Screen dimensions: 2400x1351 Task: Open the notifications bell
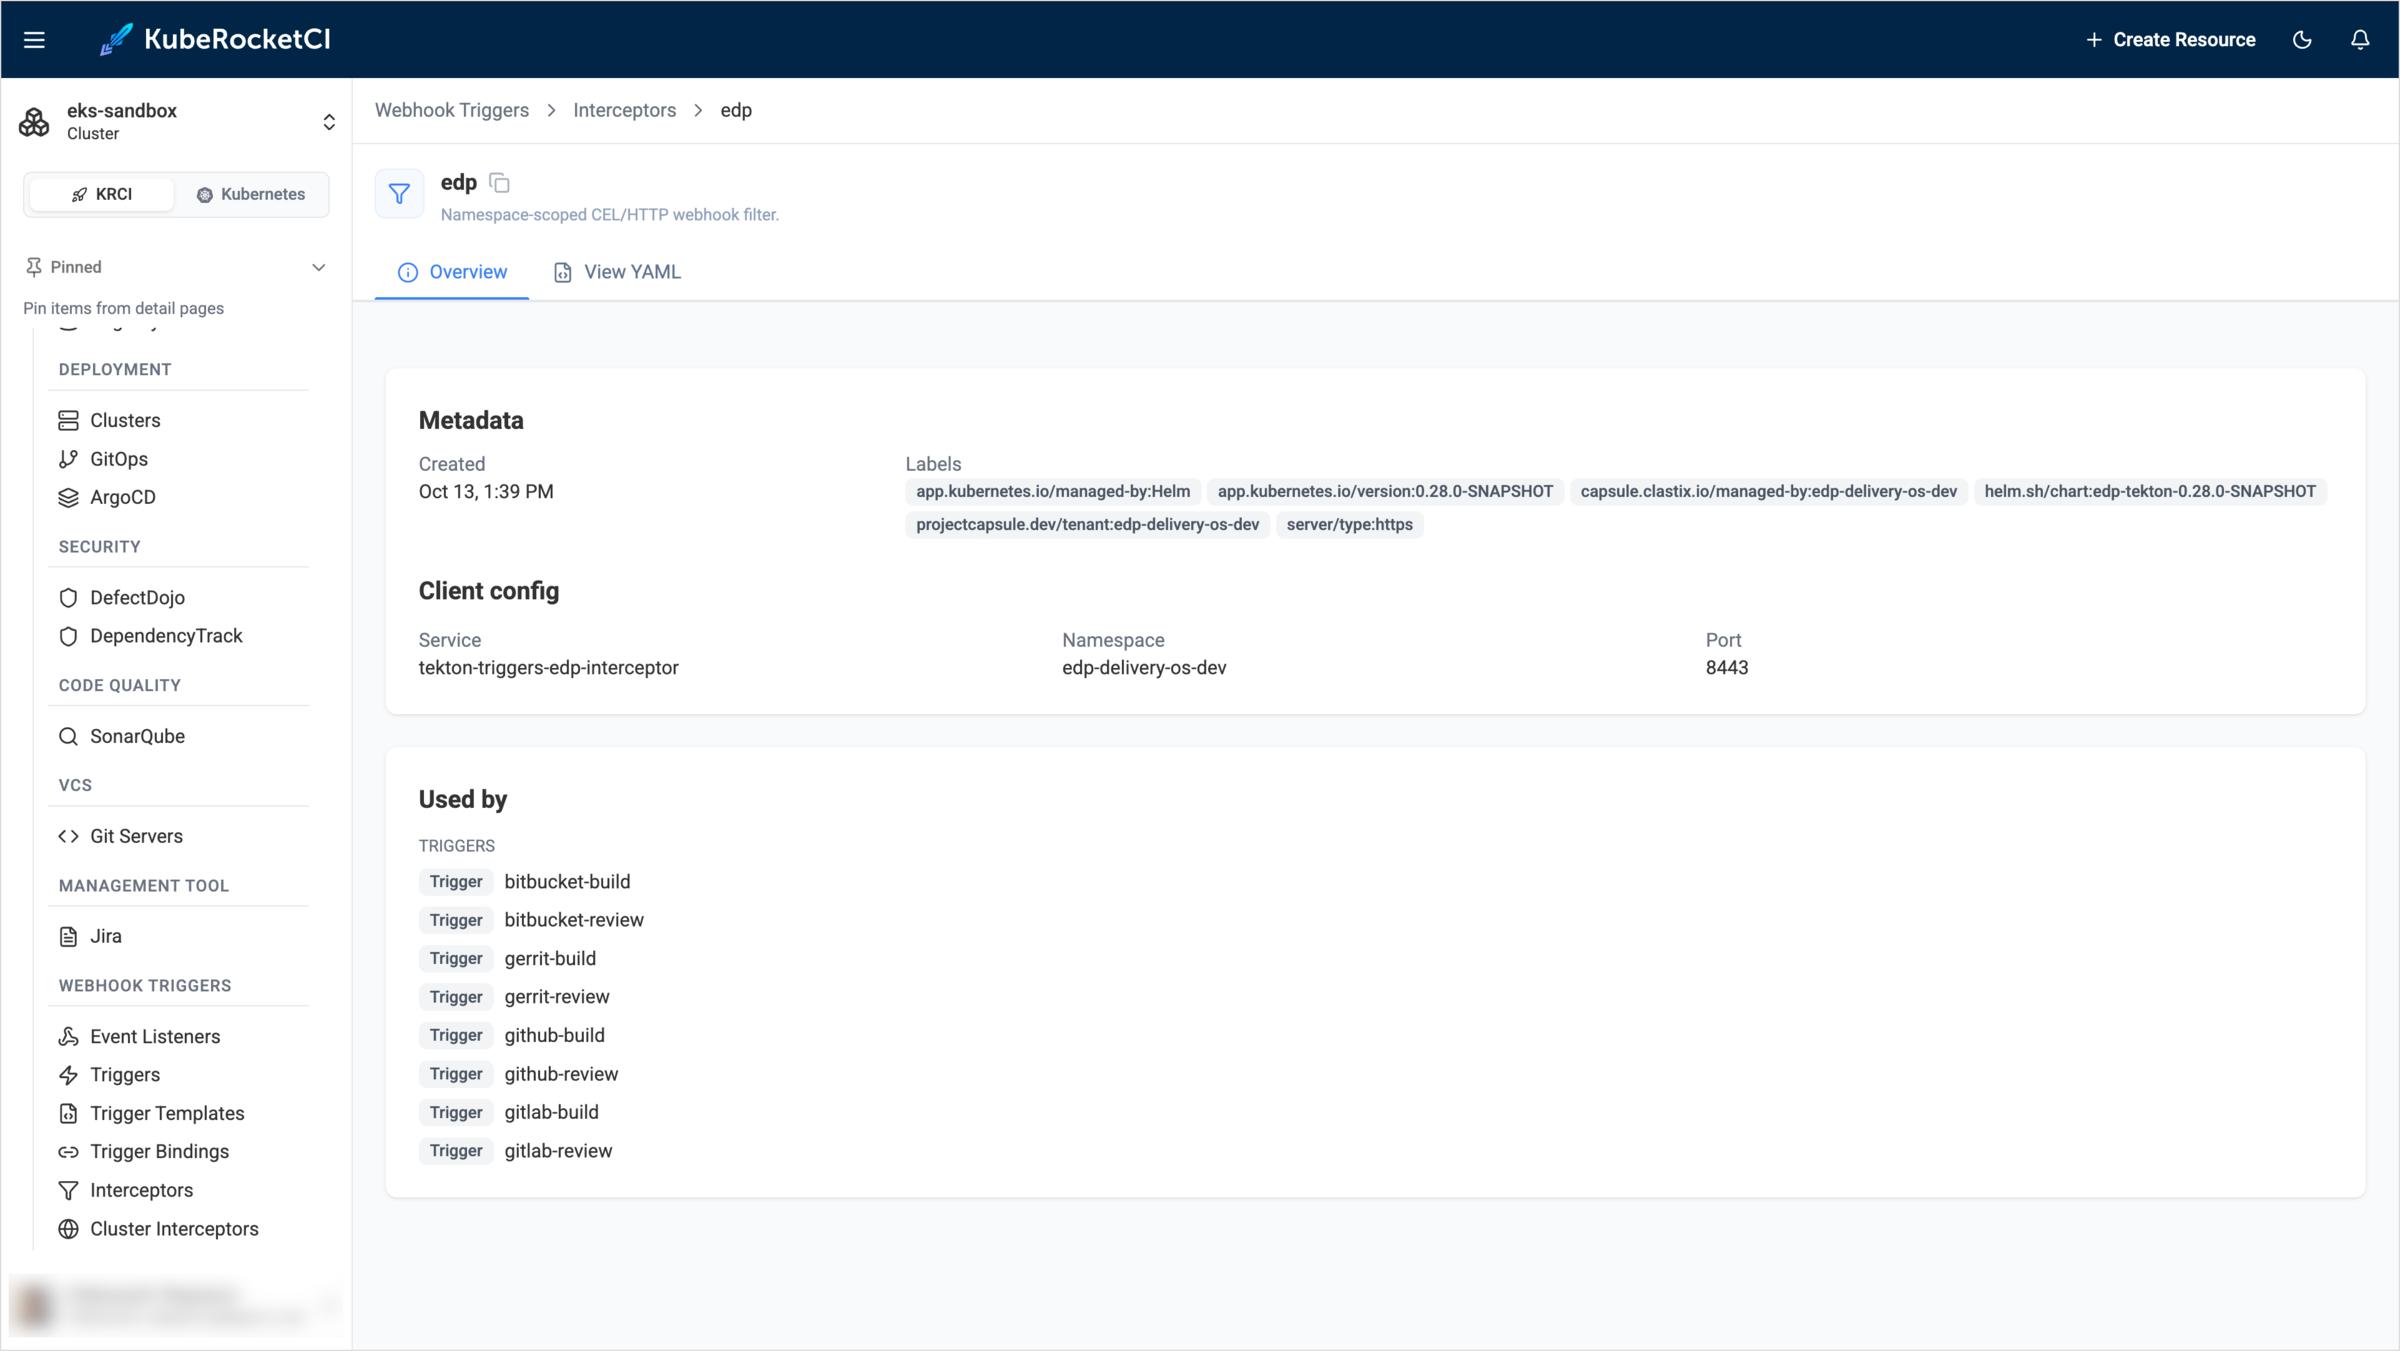click(x=2360, y=40)
